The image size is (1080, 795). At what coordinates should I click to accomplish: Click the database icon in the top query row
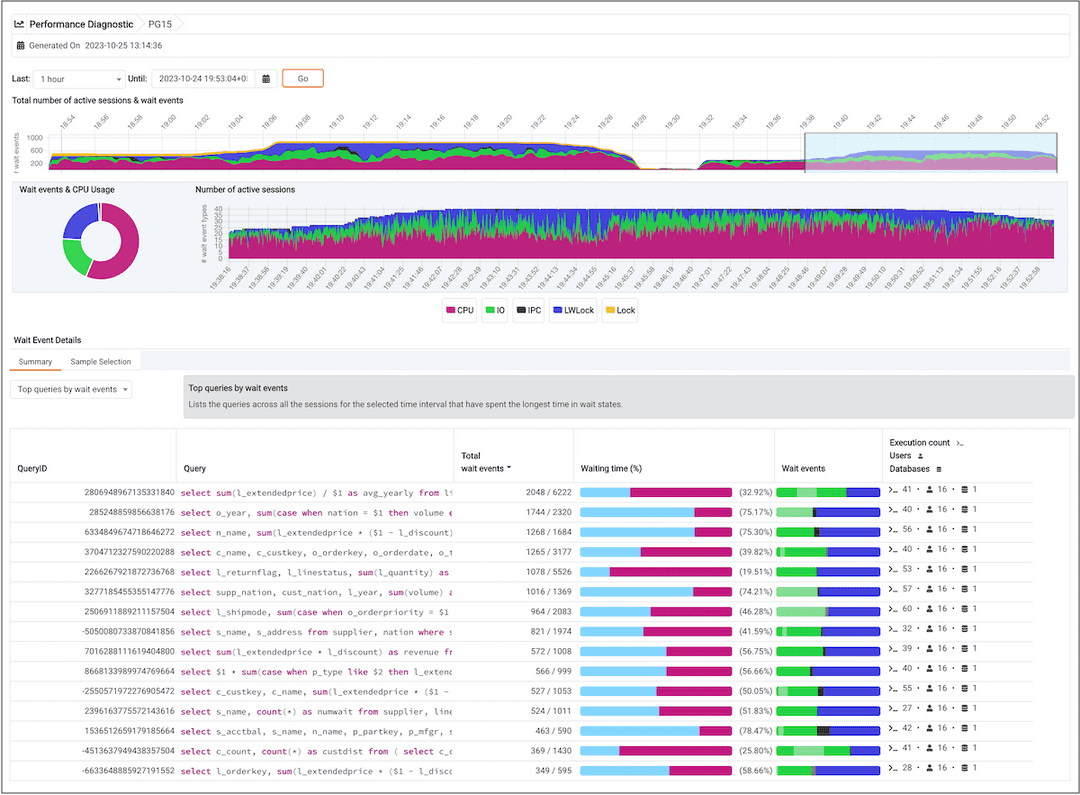[x=965, y=492]
